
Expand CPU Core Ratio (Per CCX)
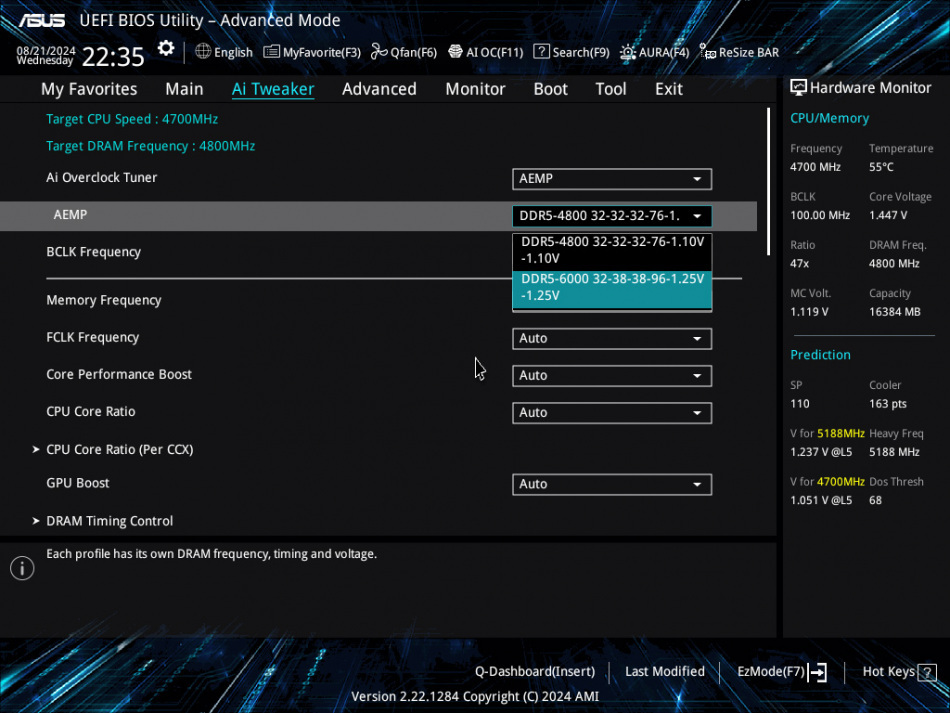pyautogui.click(x=119, y=450)
